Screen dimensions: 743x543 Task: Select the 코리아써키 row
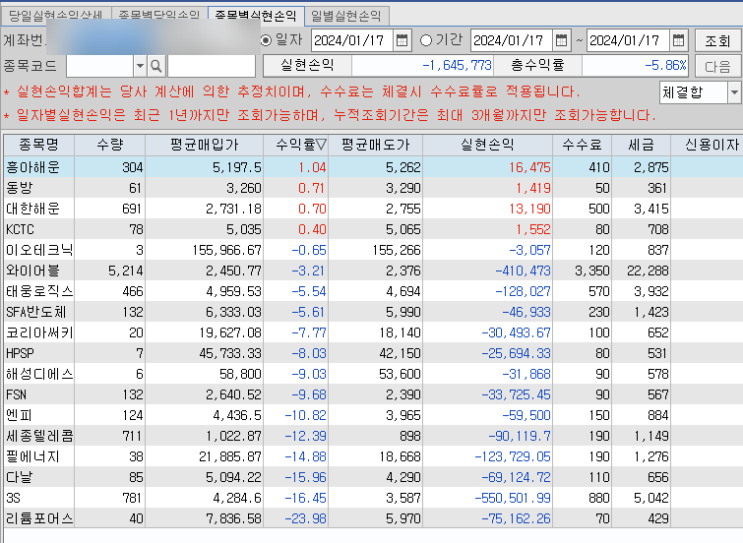pyautogui.click(x=373, y=333)
